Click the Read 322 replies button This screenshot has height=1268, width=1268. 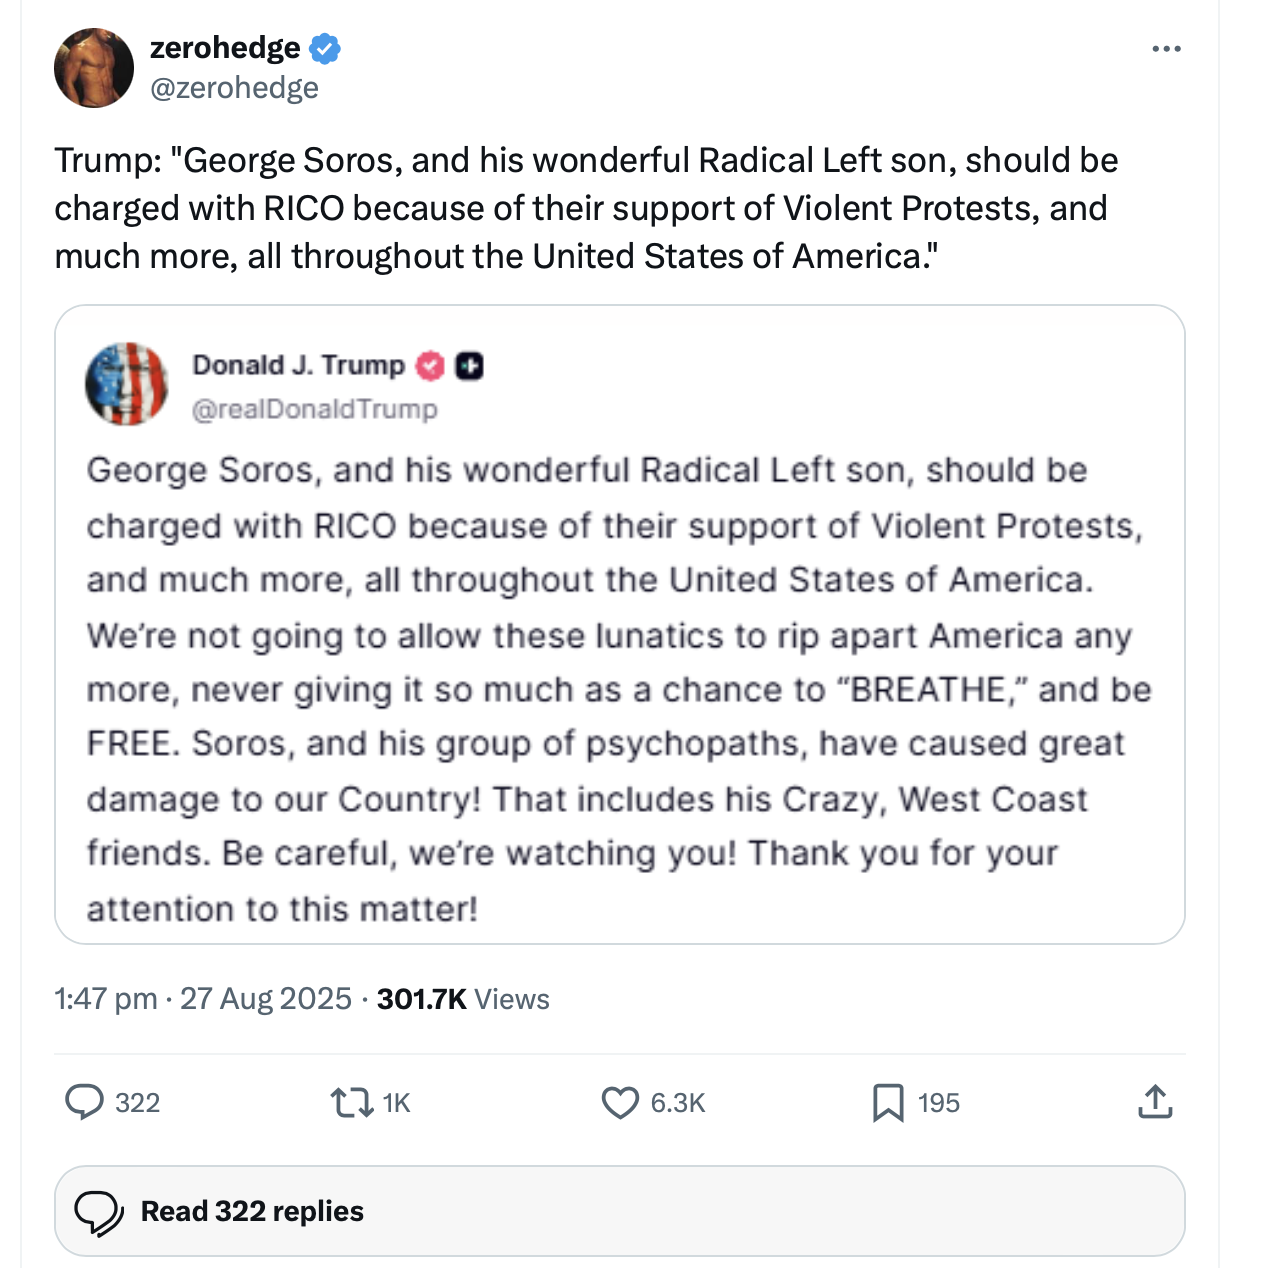point(619,1211)
